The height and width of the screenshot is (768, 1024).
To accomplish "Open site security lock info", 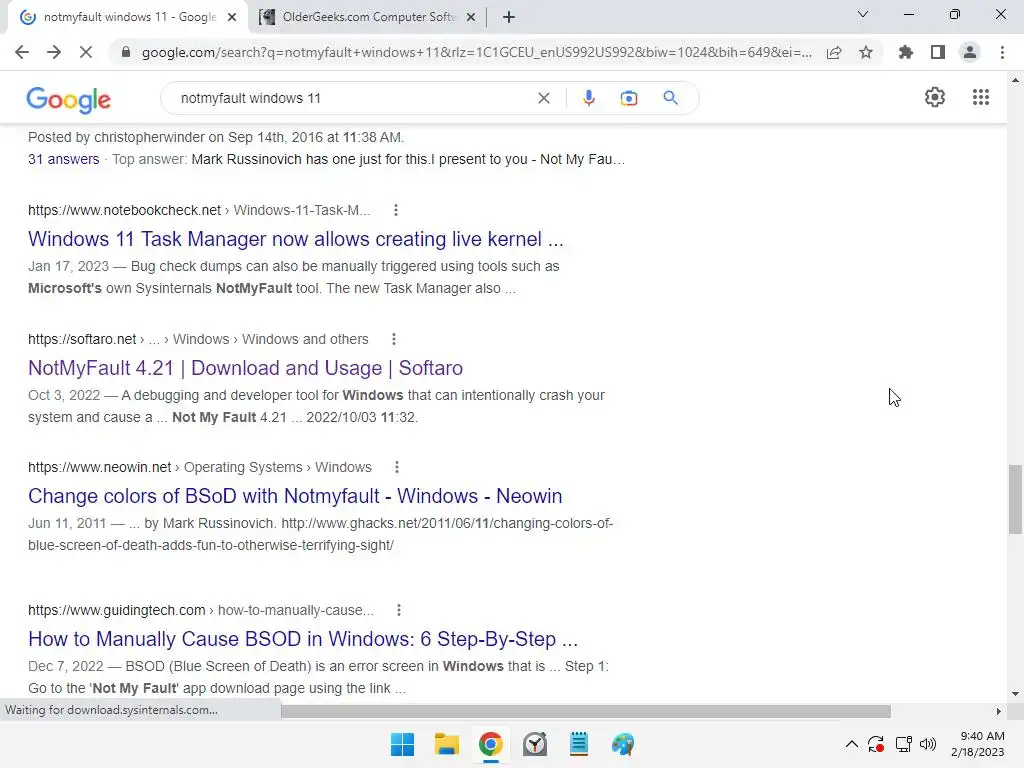I will point(126,52).
